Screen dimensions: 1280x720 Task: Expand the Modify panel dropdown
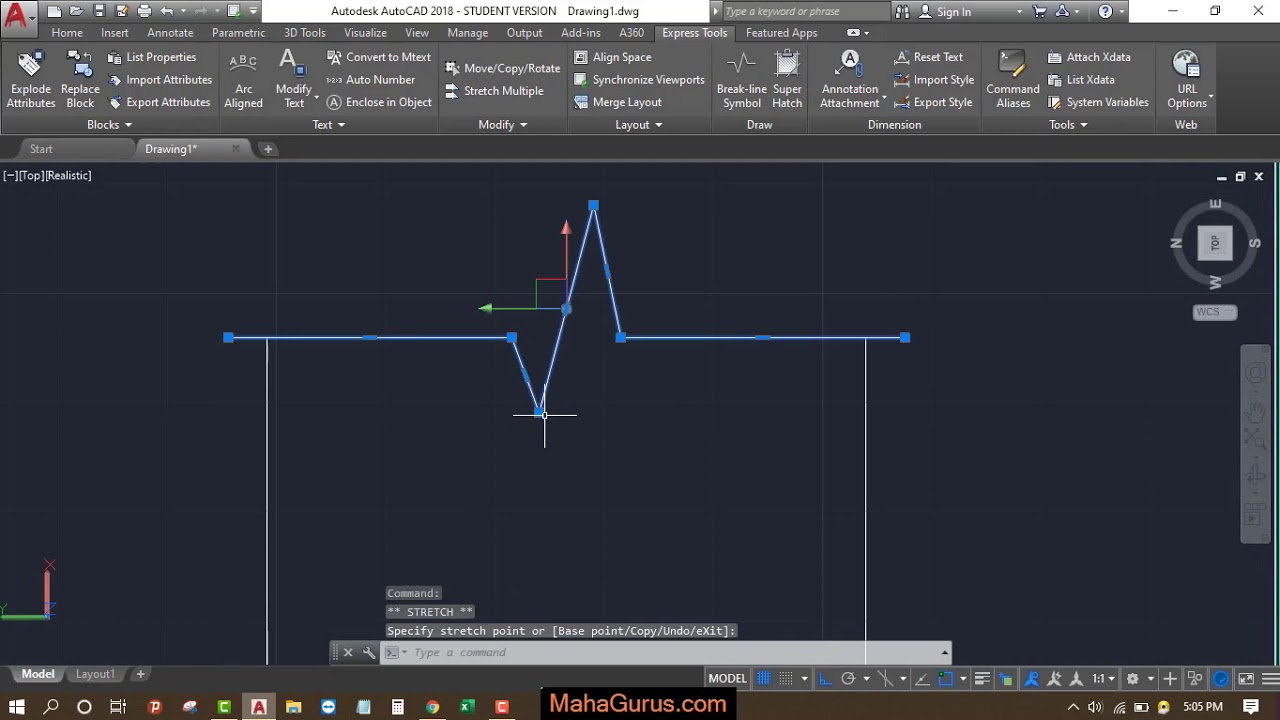(x=503, y=125)
